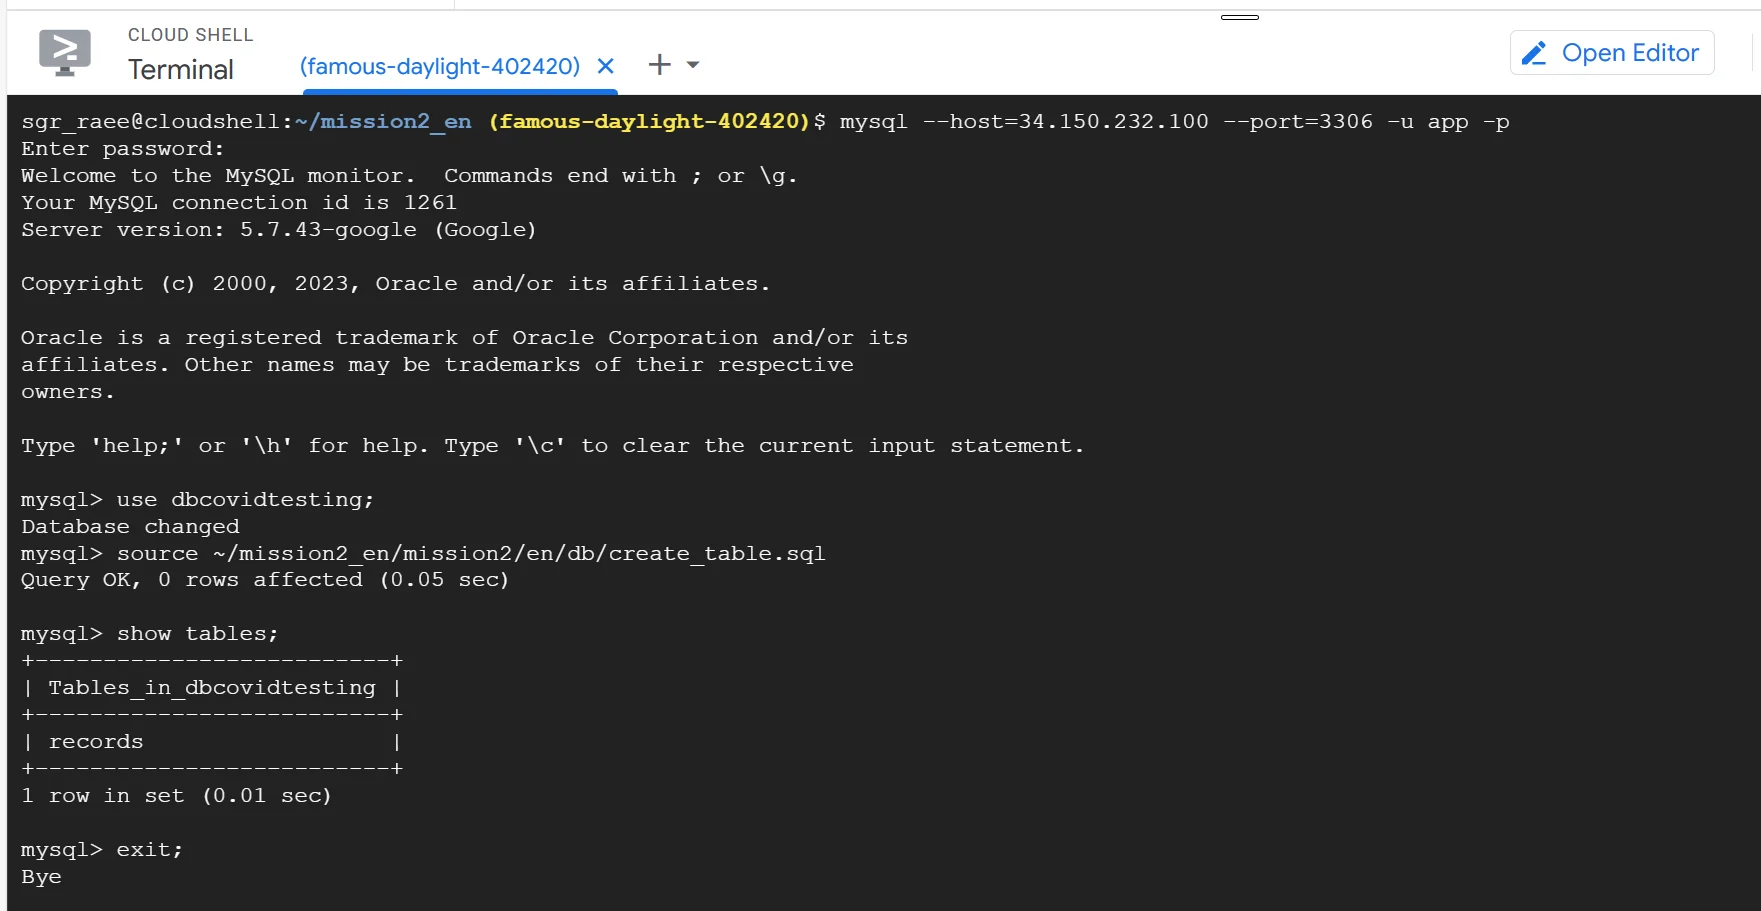
Task: Click 'Welcome to the MySQL monitor' line
Action: [409, 175]
